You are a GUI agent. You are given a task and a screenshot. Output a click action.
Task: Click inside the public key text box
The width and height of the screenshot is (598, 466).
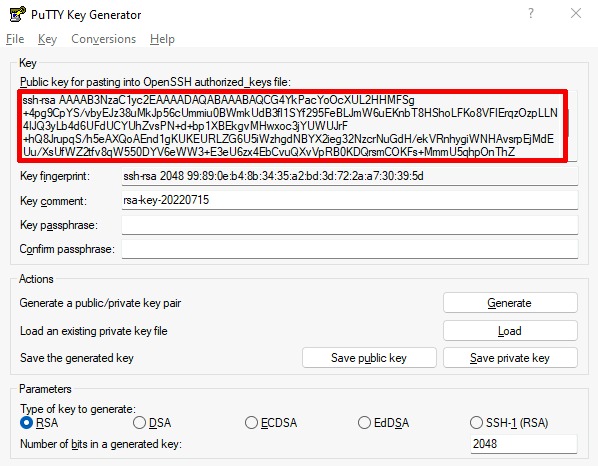293,126
